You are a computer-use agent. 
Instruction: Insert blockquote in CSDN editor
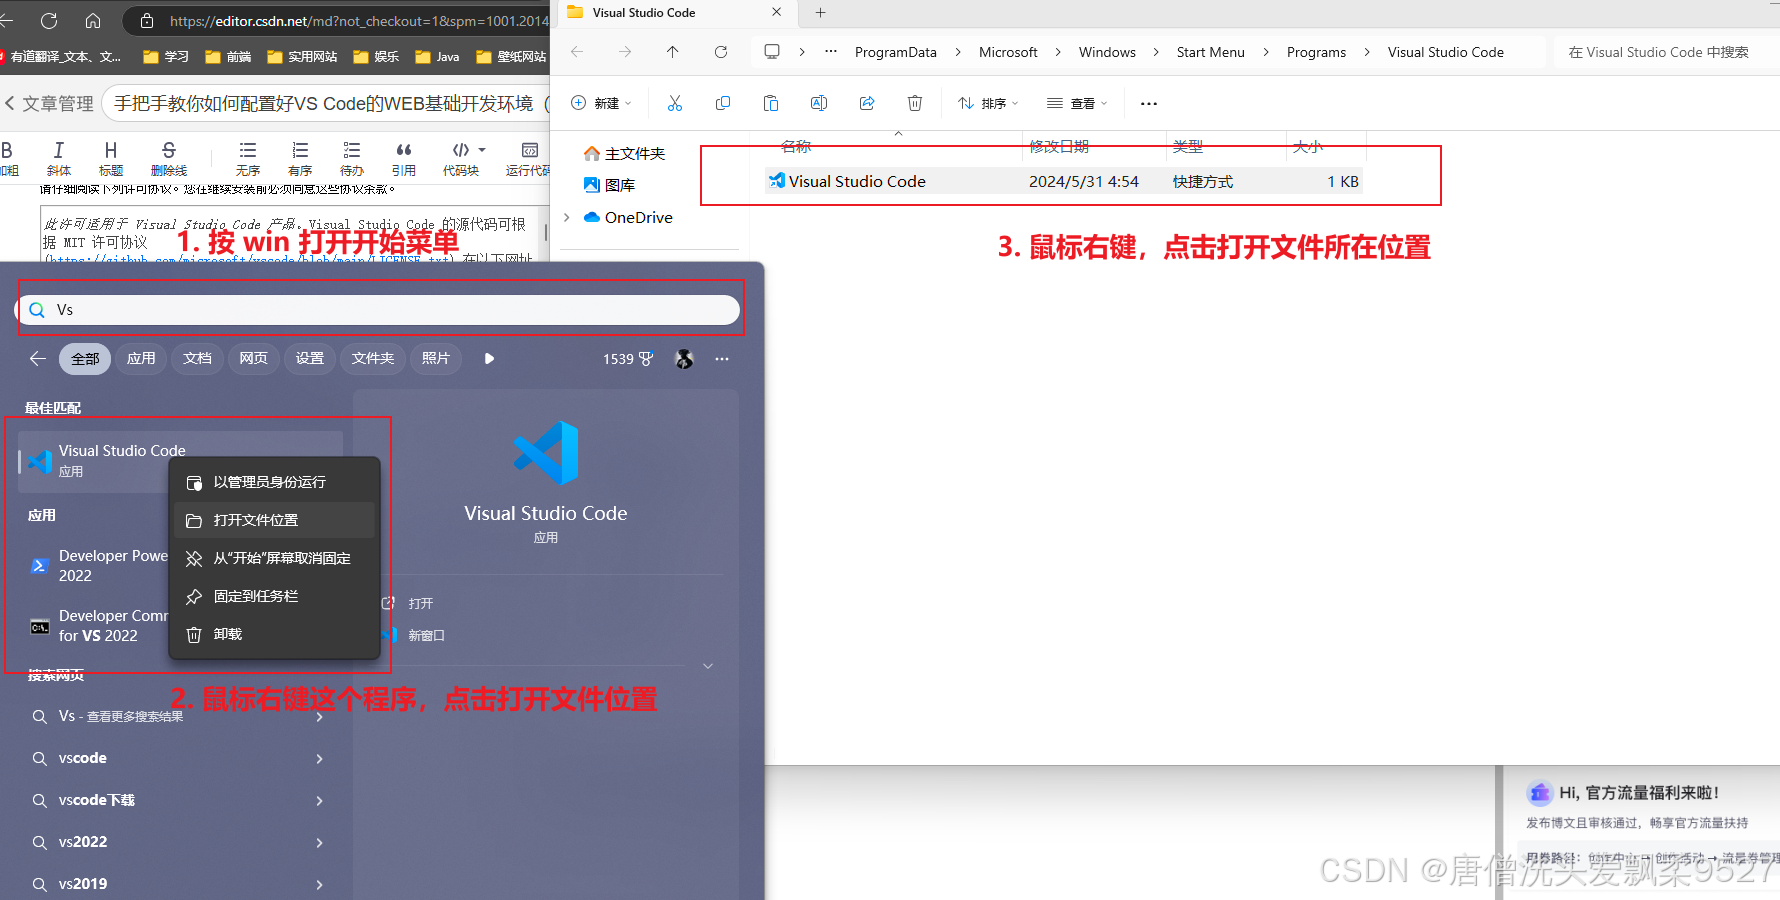(404, 158)
